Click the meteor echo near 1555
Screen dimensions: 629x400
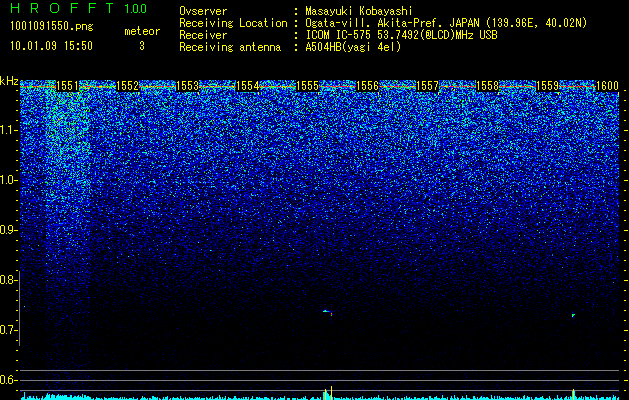[328, 312]
